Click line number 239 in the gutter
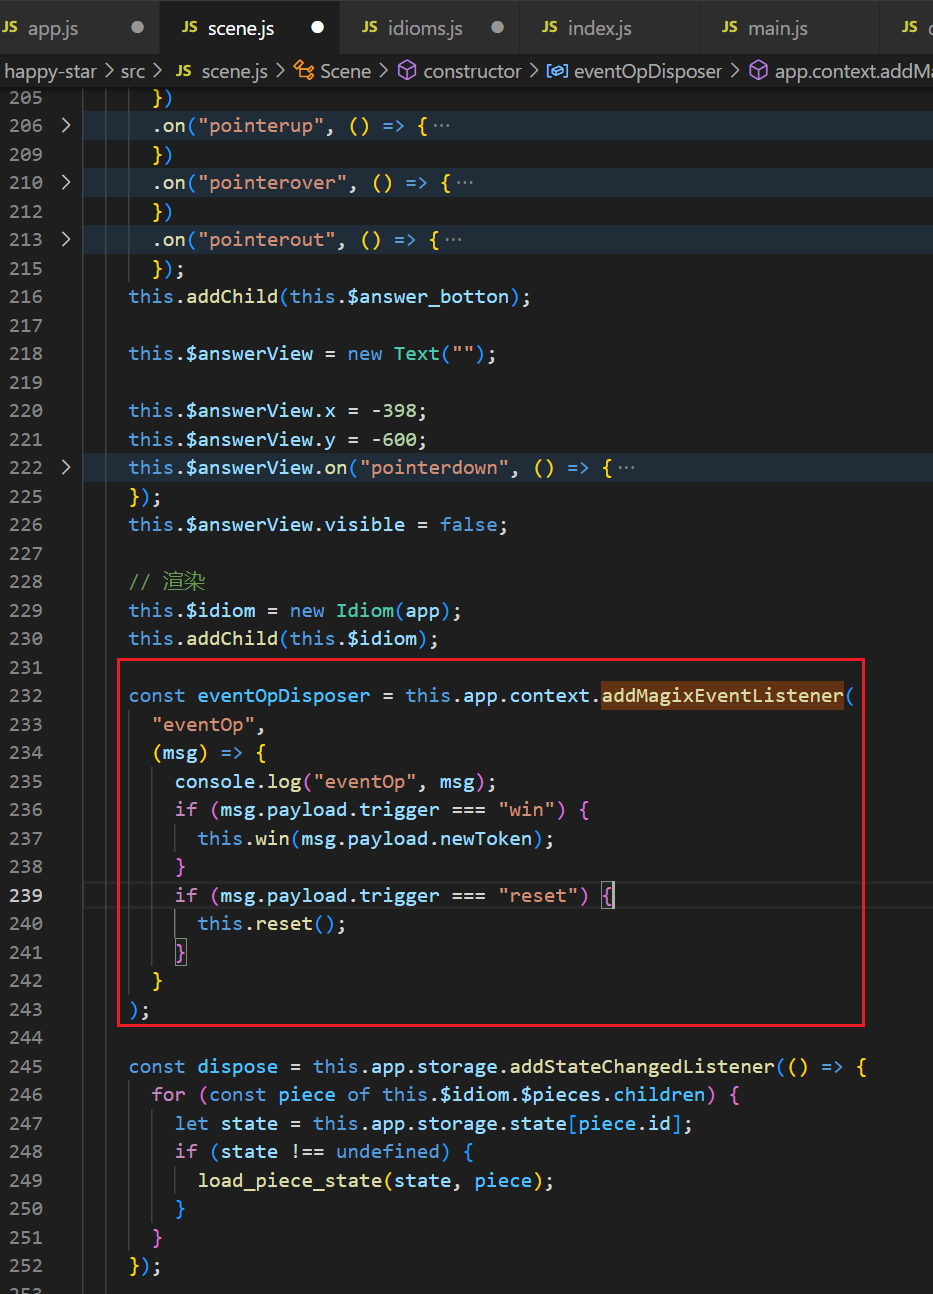Image resolution: width=933 pixels, height=1294 pixels. click(26, 895)
